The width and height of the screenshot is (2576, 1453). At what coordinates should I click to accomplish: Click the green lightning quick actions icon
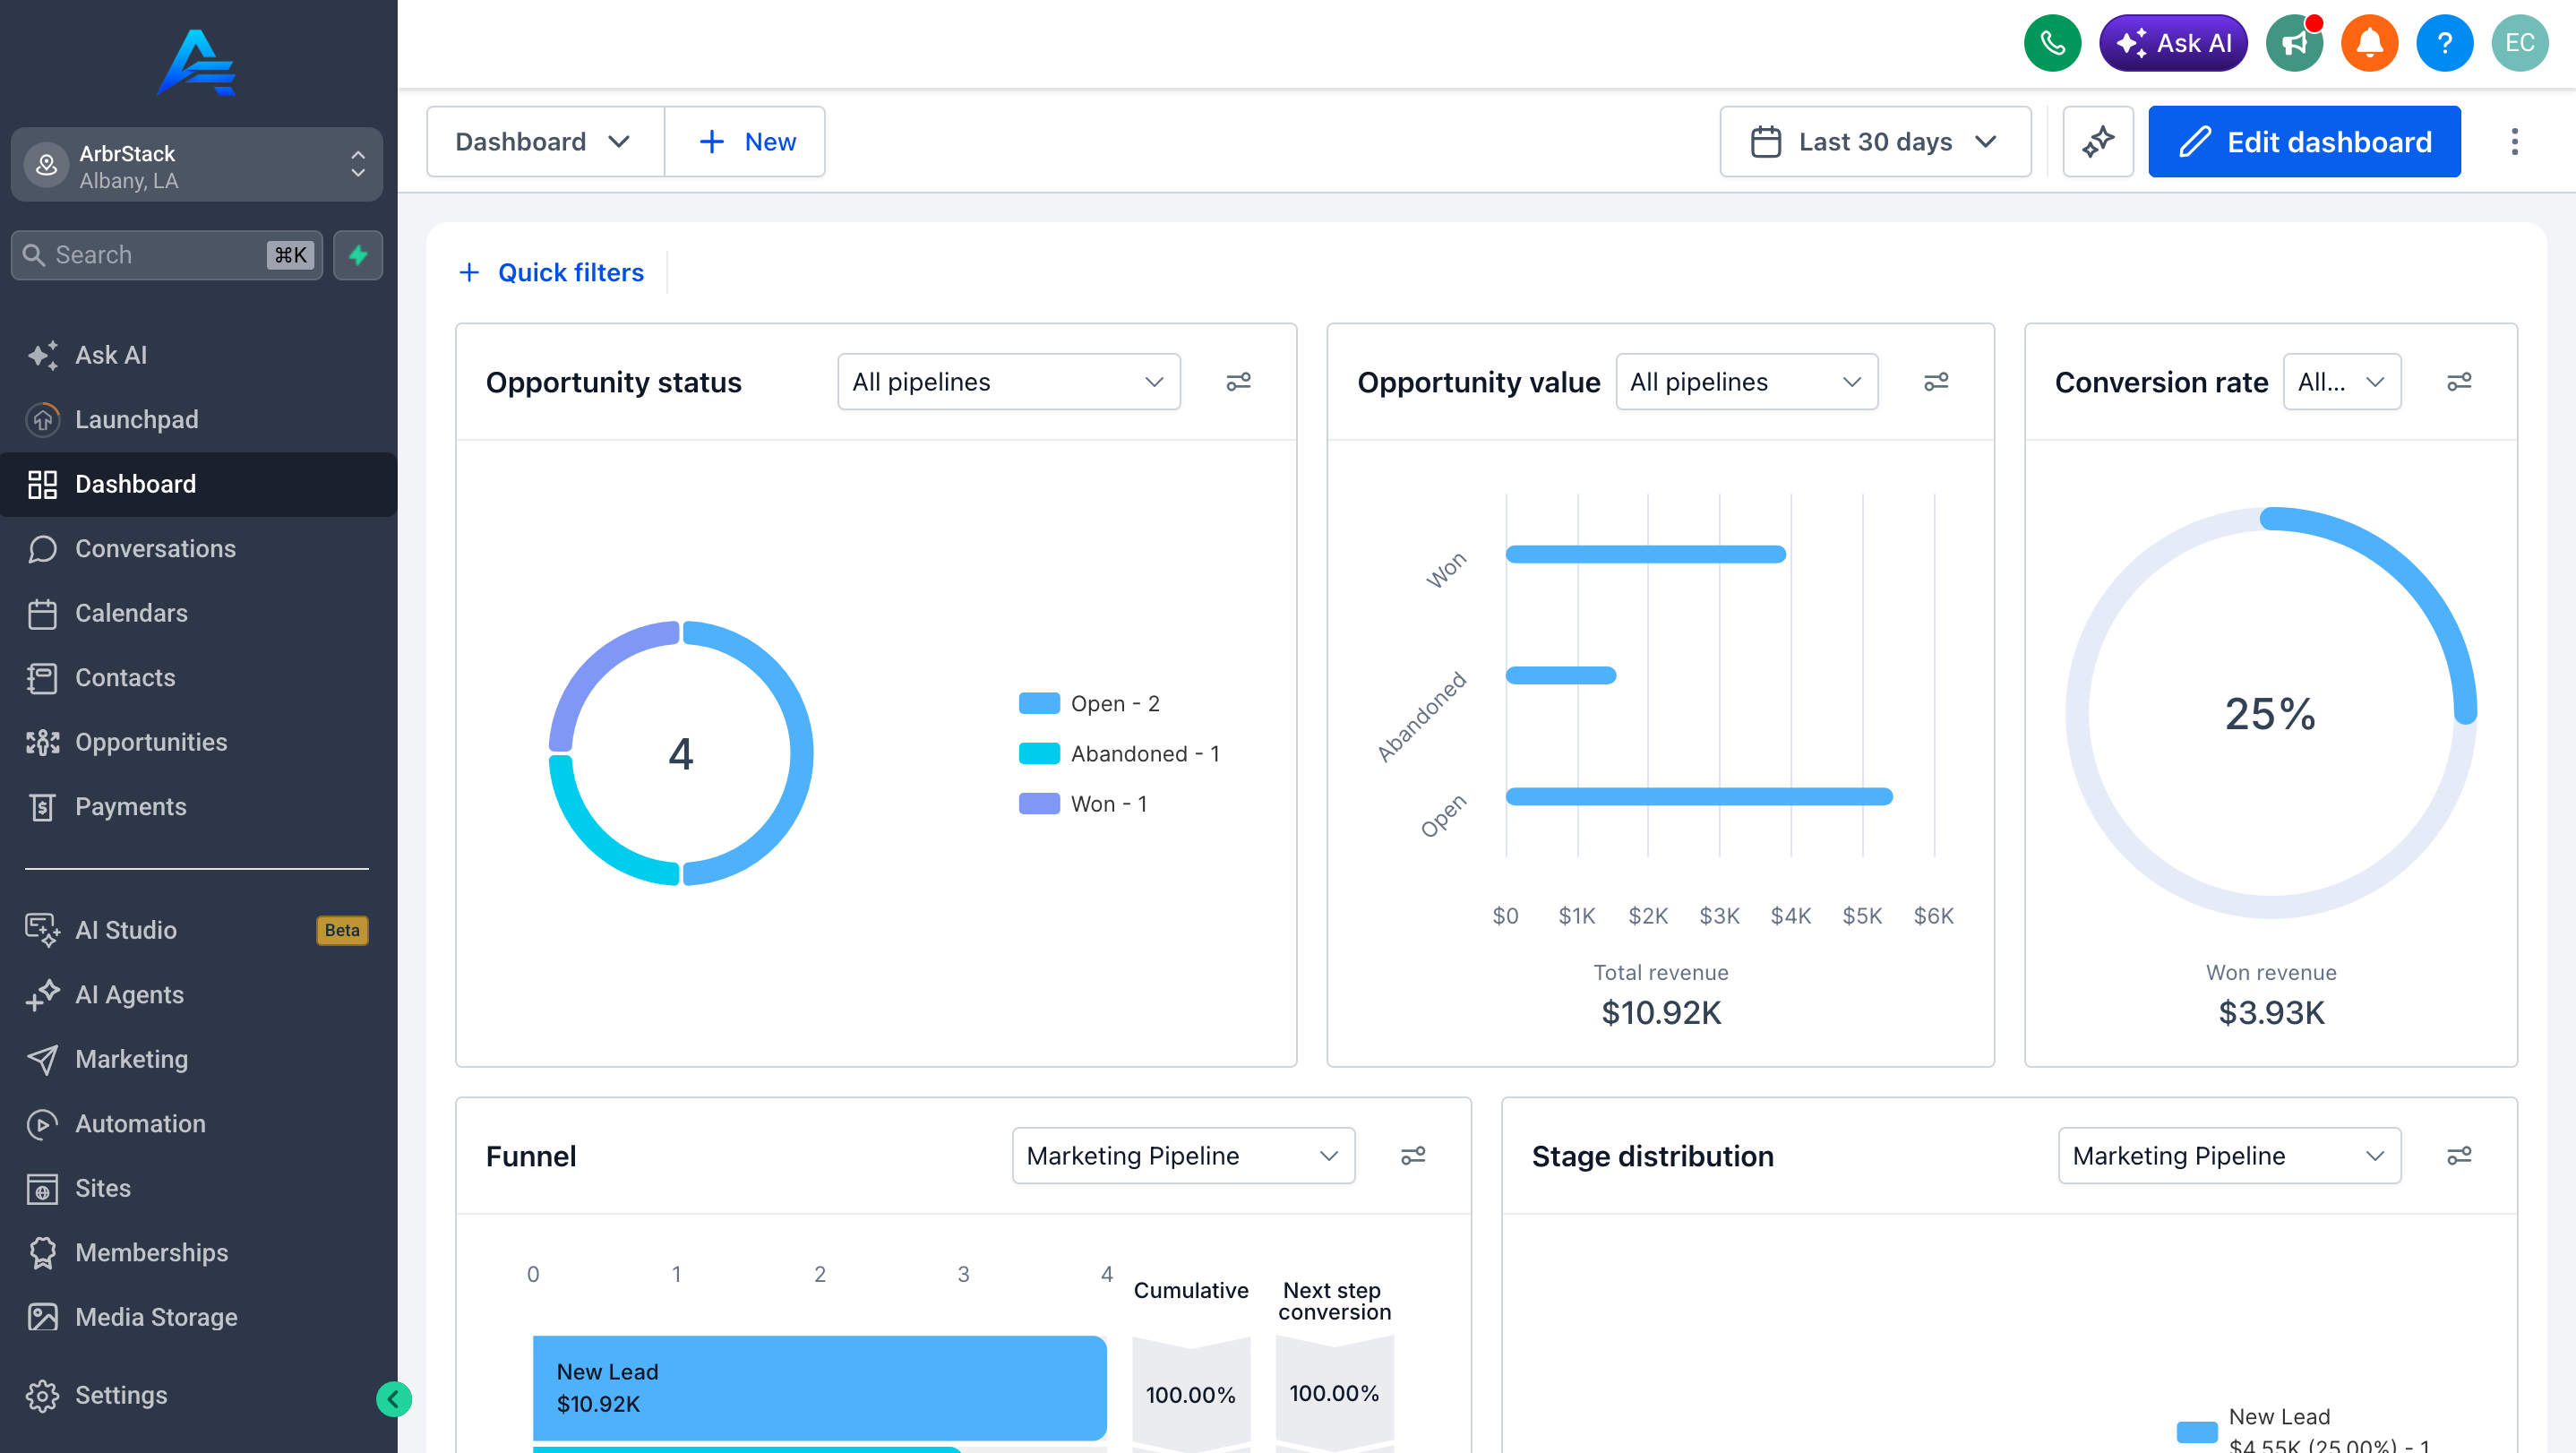(358, 255)
